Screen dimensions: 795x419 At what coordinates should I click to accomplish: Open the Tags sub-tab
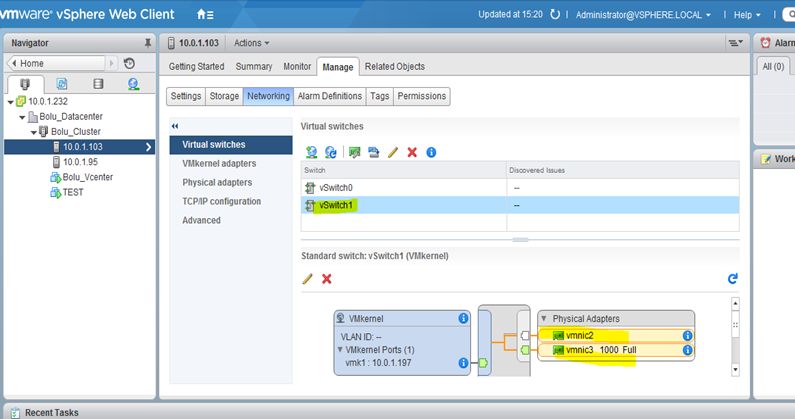379,96
